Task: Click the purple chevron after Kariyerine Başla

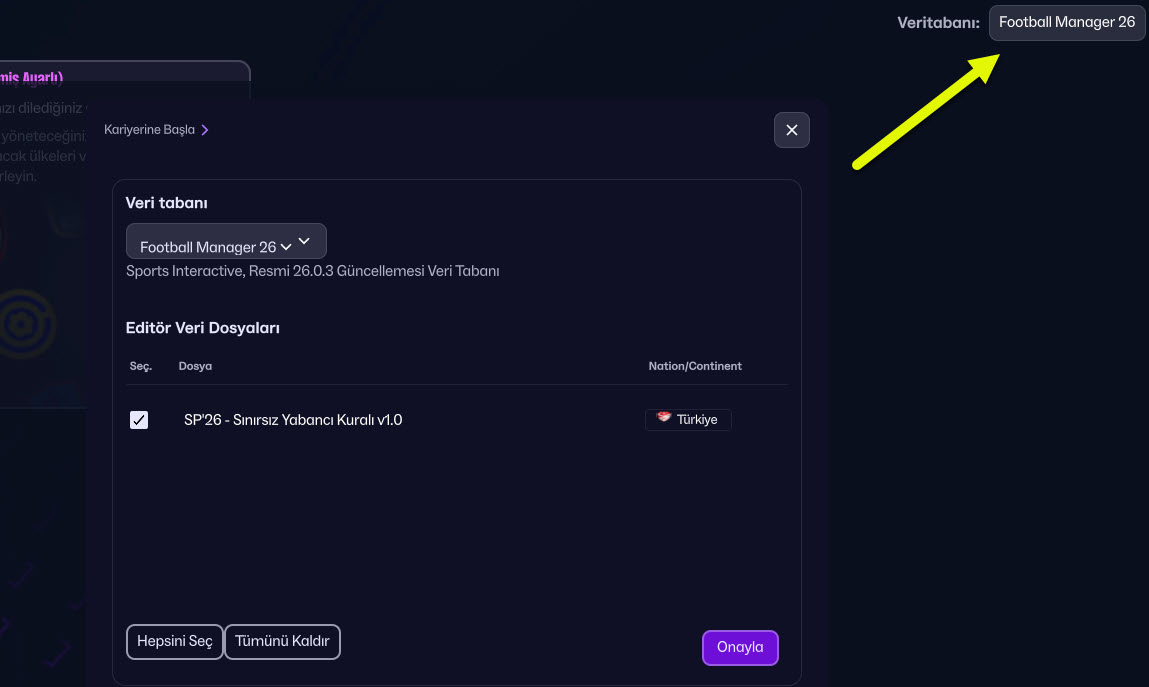Action: click(205, 130)
